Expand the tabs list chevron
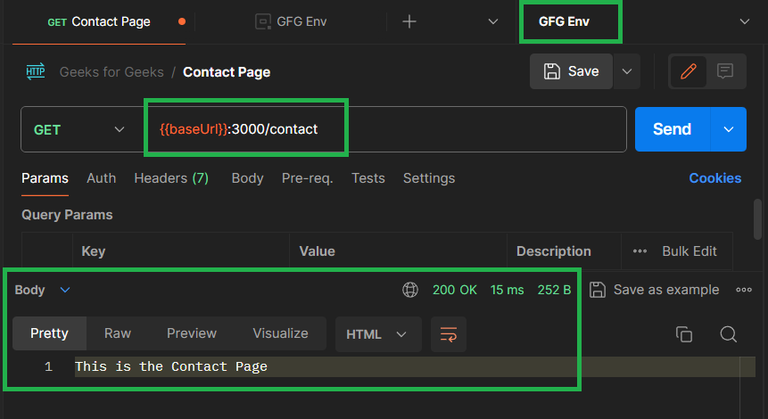Screen dimensions: 768x419 493,22
